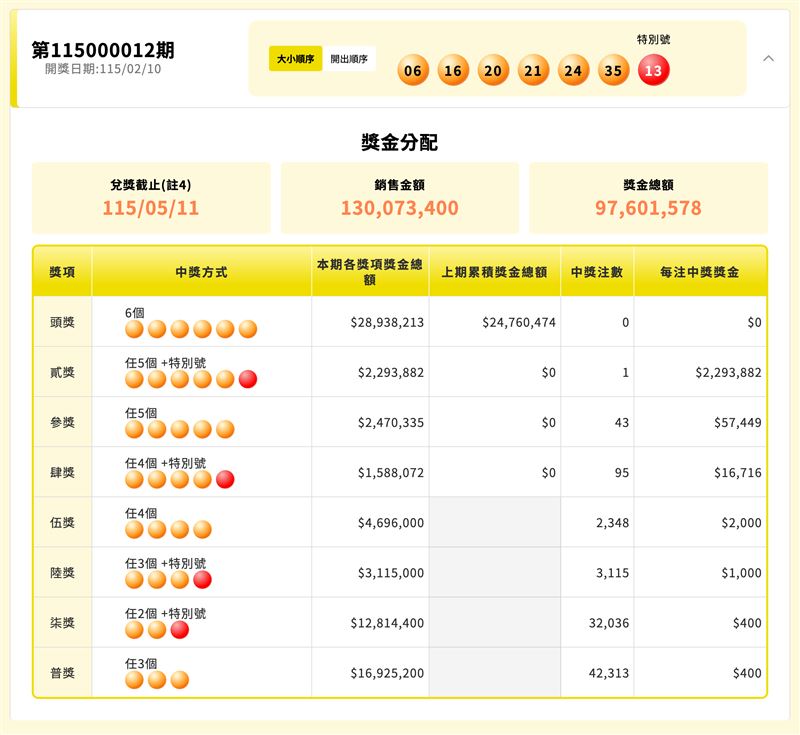
Task: Switch to 大小順序 sort order
Action: coord(295,59)
